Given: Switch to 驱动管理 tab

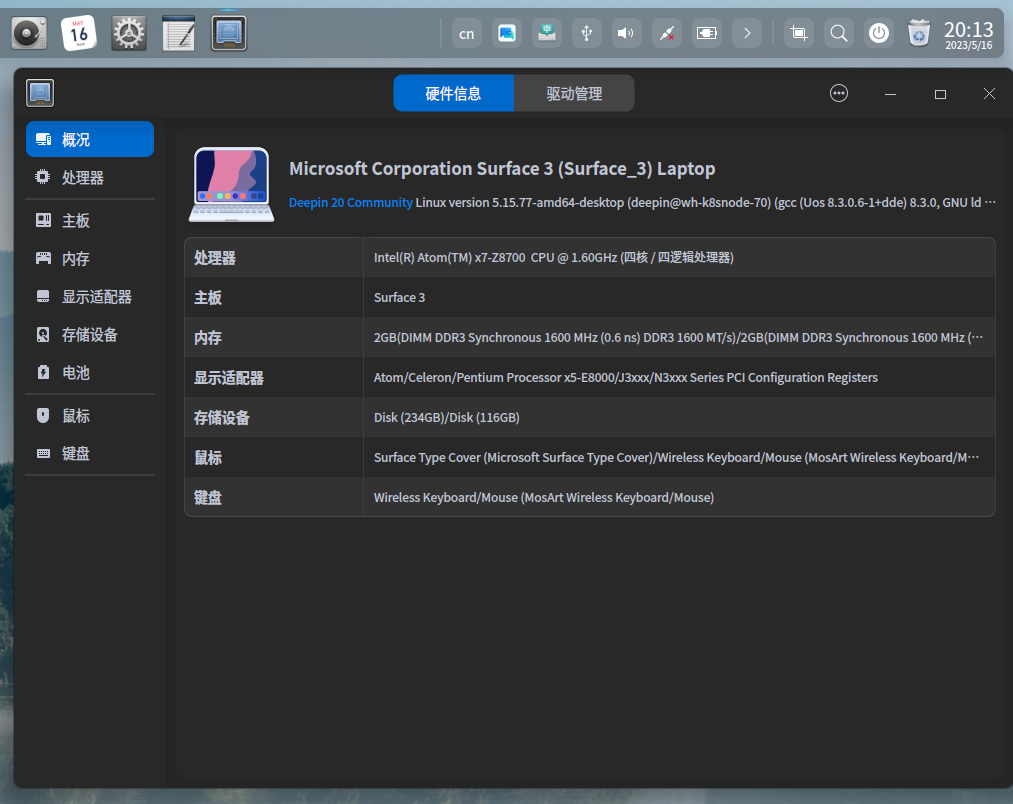Looking at the screenshot, I should point(574,94).
